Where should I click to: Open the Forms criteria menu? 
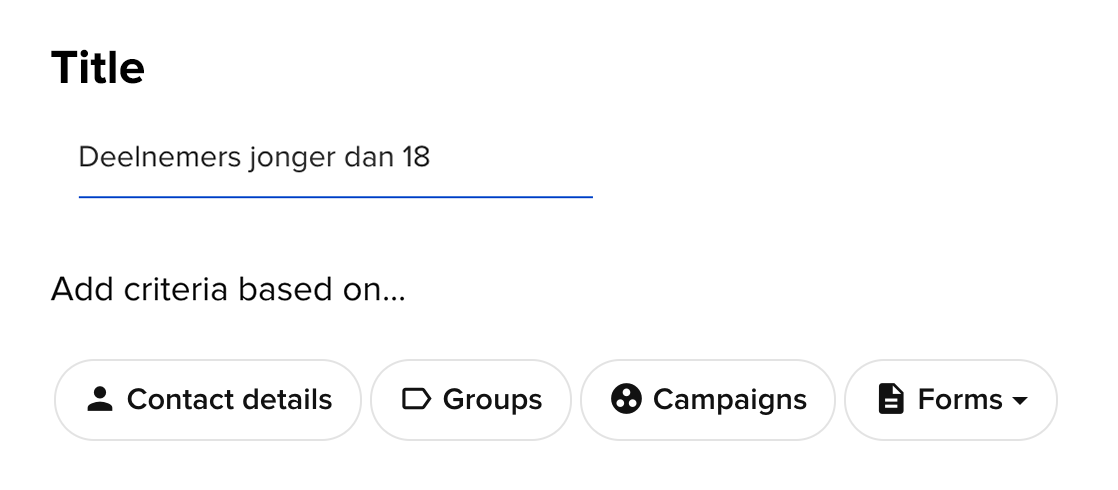click(951, 400)
